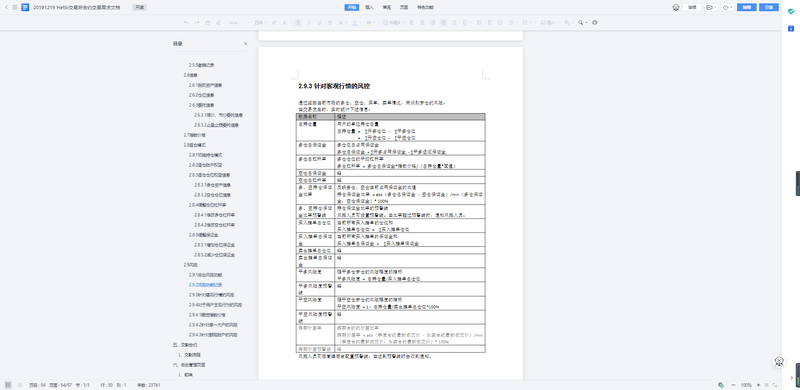Open outline entry 2.9.3 针对客观行情的风控

(x=211, y=295)
